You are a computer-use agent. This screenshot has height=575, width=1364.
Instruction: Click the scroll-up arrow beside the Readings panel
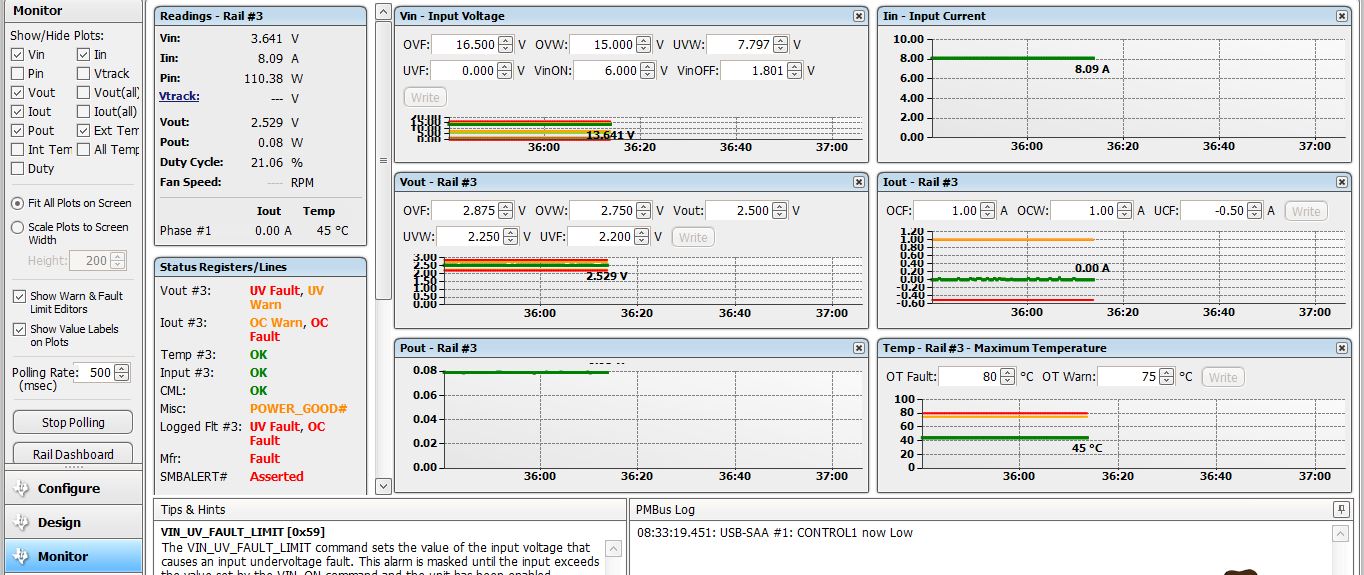point(383,13)
